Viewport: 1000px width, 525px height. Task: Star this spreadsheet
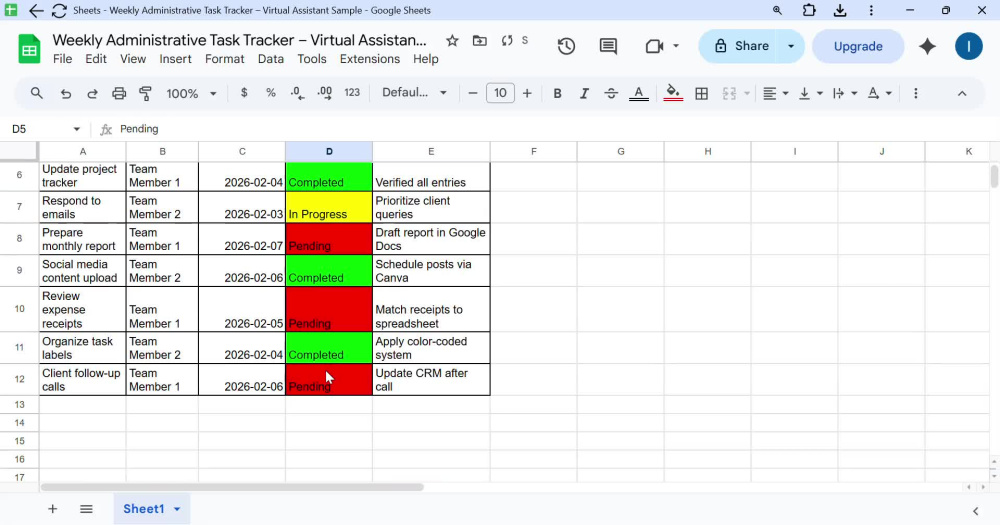(x=452, y=41)
